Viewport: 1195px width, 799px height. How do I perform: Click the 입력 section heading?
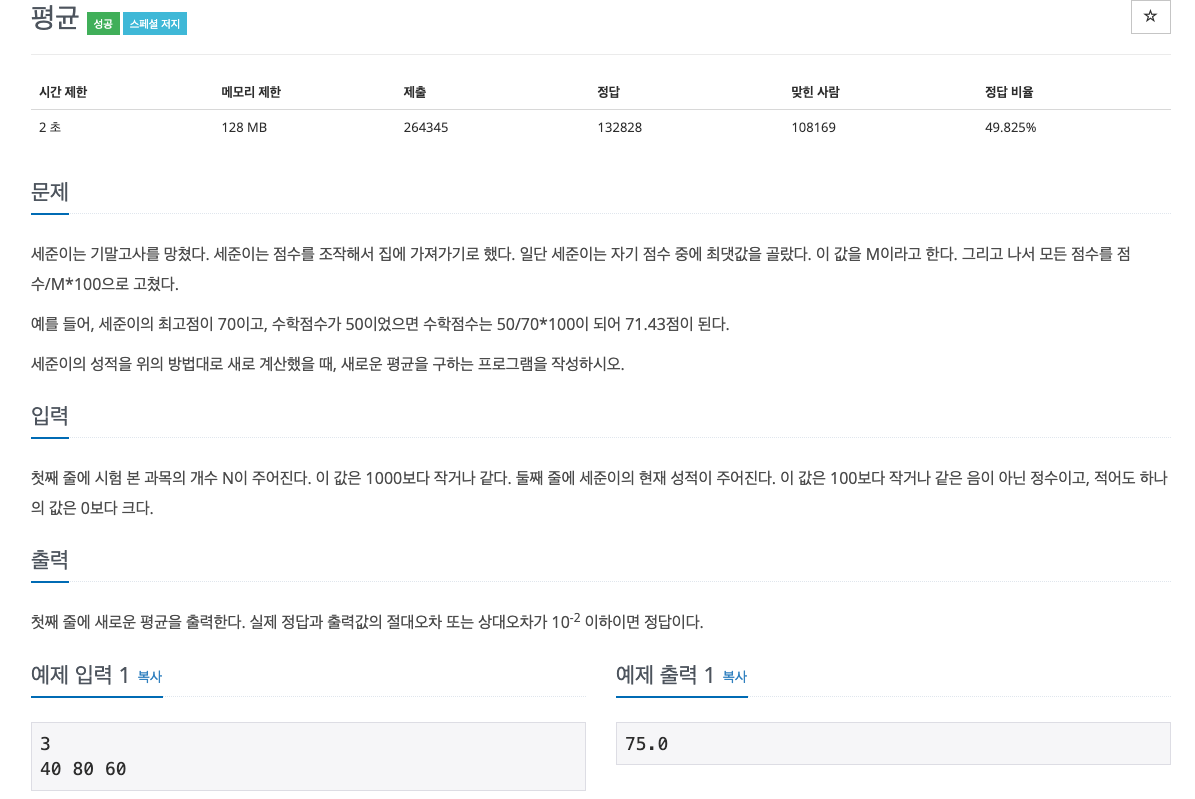pyautogui.click(x=49, y=416)
